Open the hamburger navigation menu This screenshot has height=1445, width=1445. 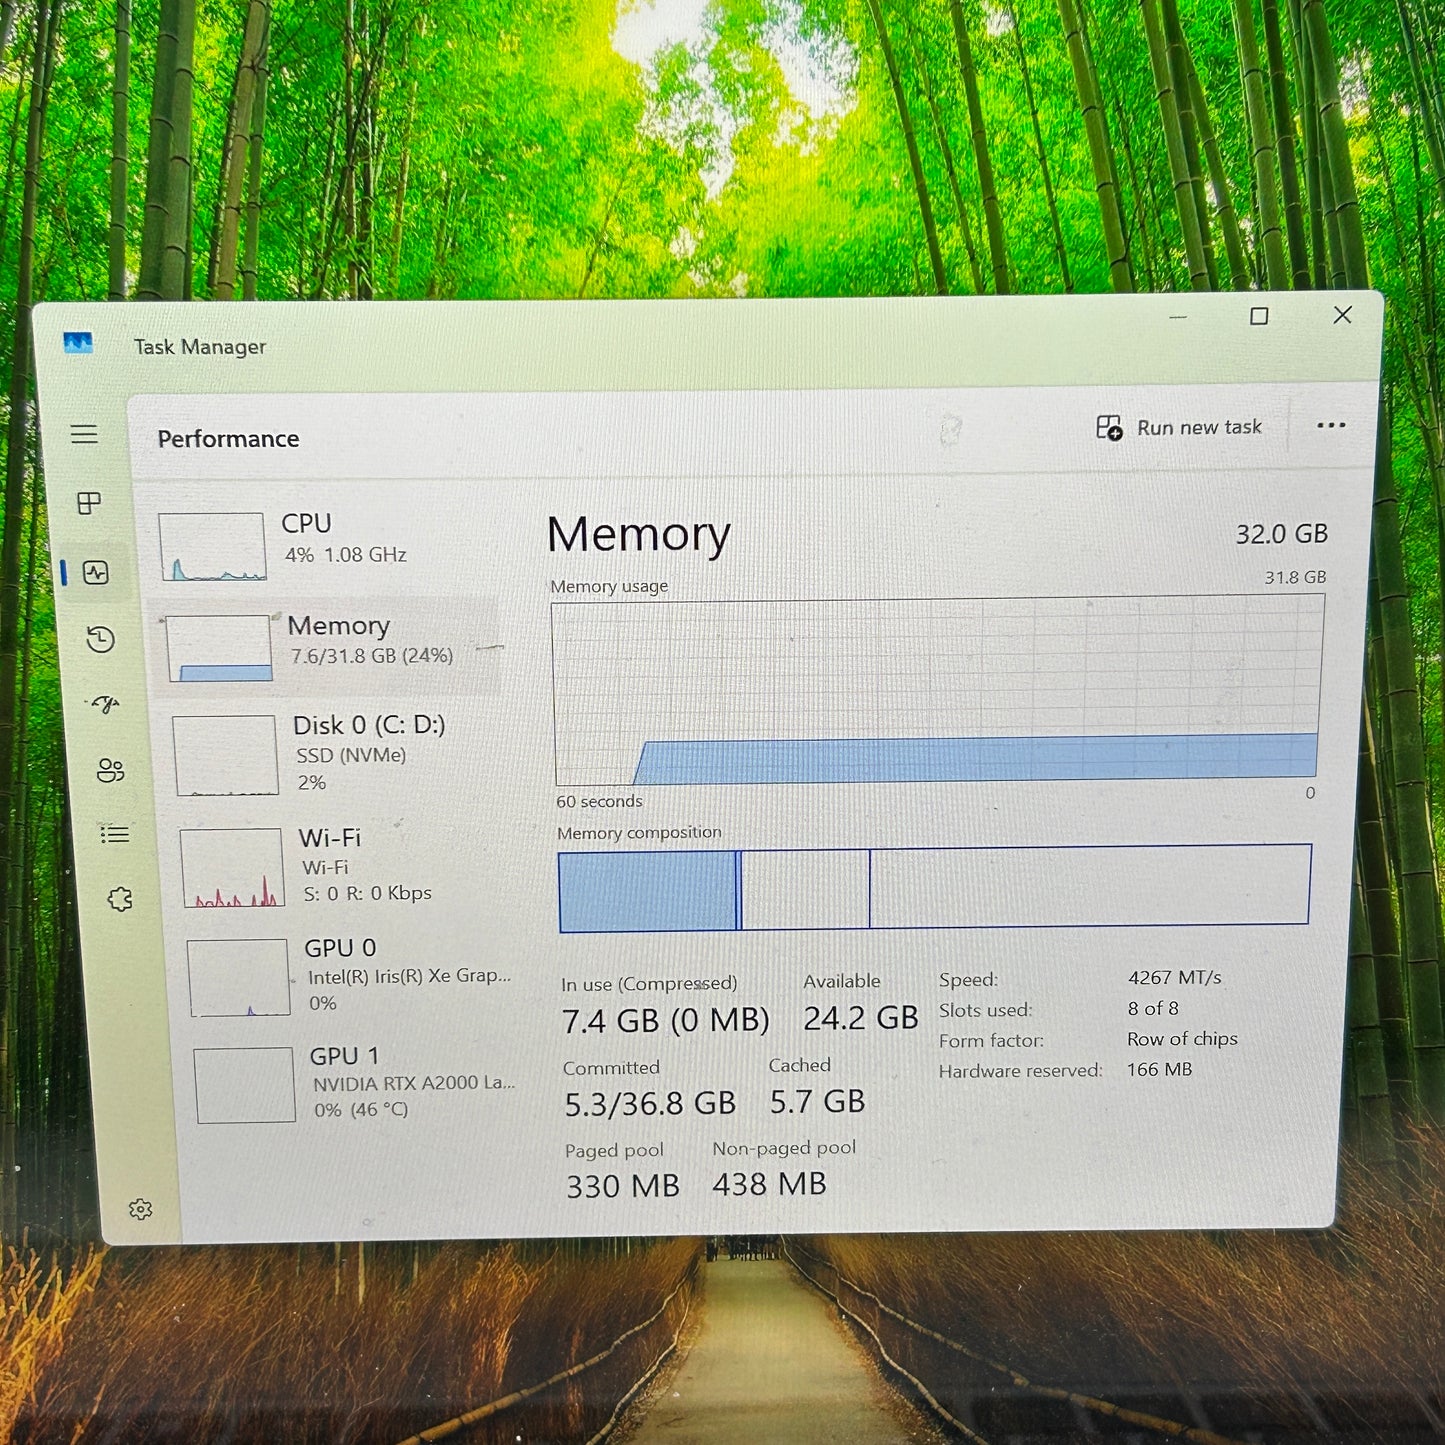tap(84, 435)
